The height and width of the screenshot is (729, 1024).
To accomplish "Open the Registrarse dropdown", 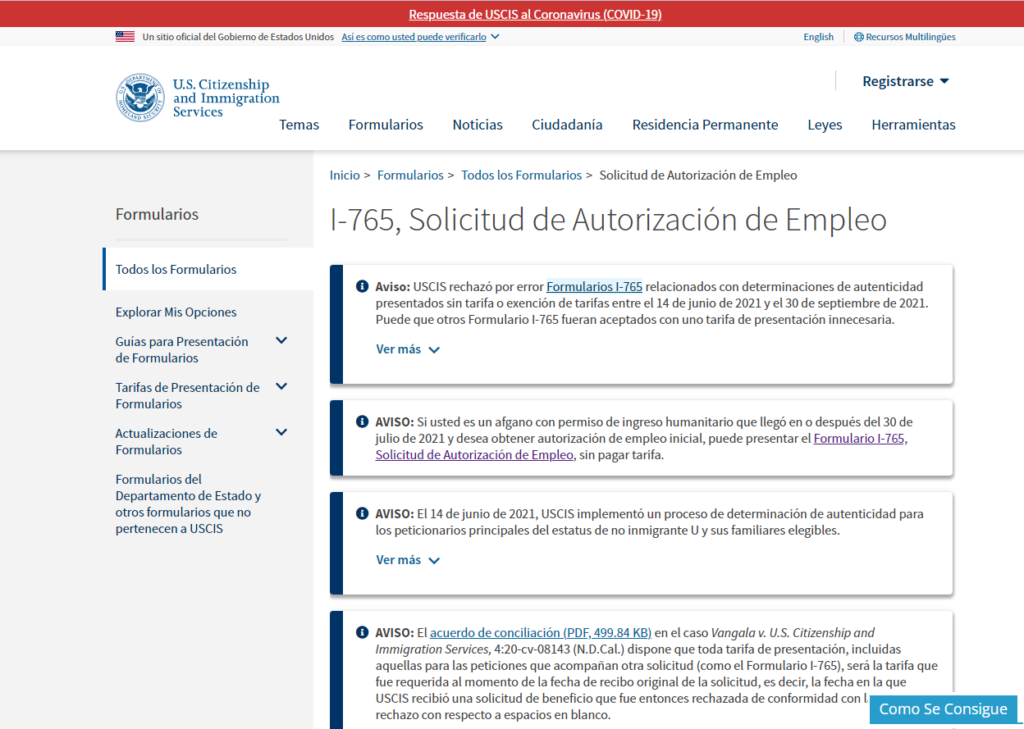I will (905, 81).
